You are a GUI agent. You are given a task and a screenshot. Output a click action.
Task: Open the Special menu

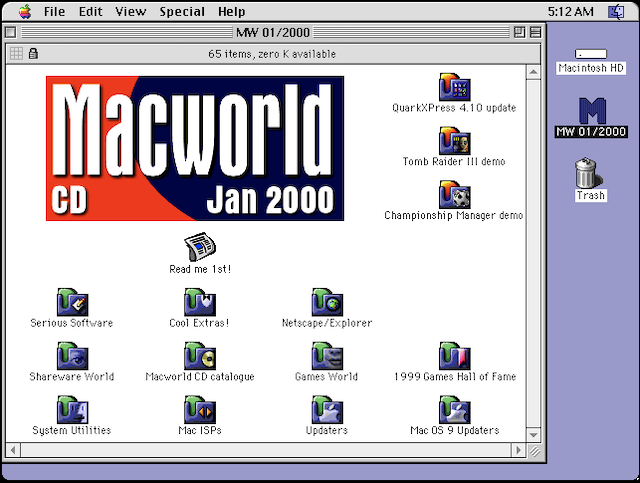[x=182, y=11]
